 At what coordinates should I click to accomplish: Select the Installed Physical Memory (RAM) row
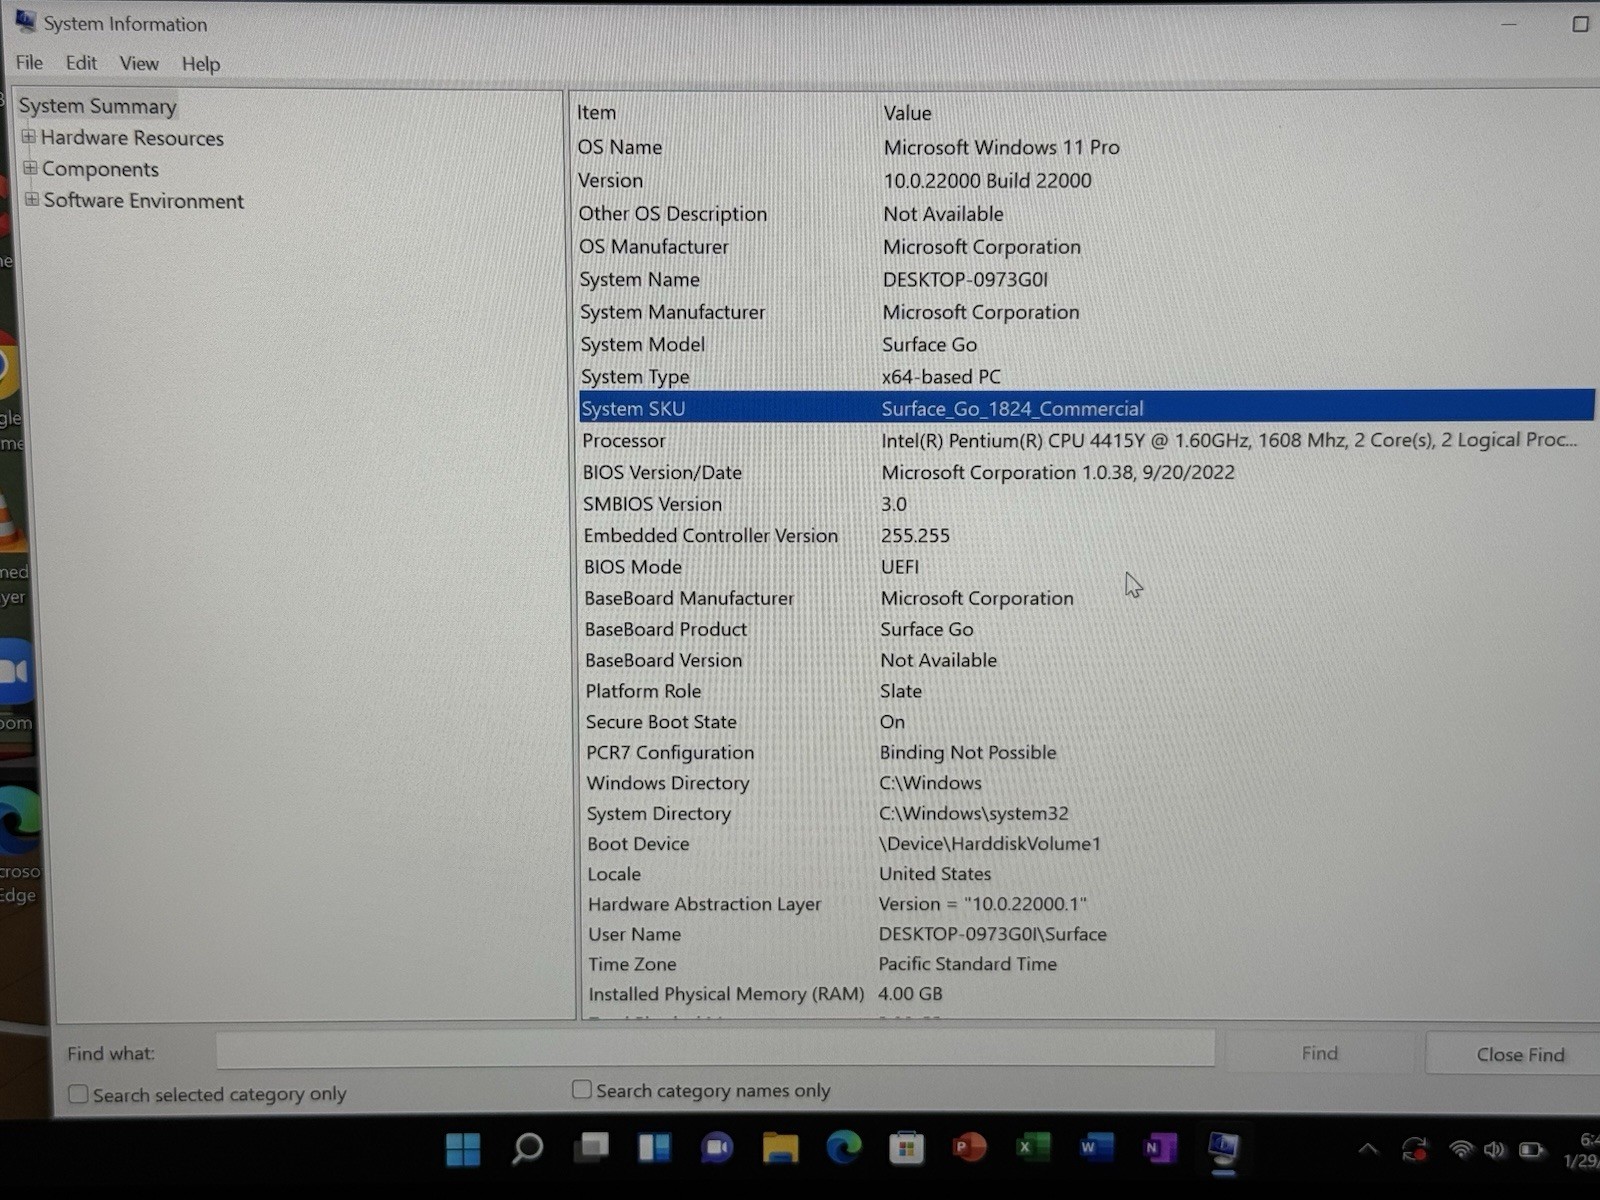pos(1090,993)
